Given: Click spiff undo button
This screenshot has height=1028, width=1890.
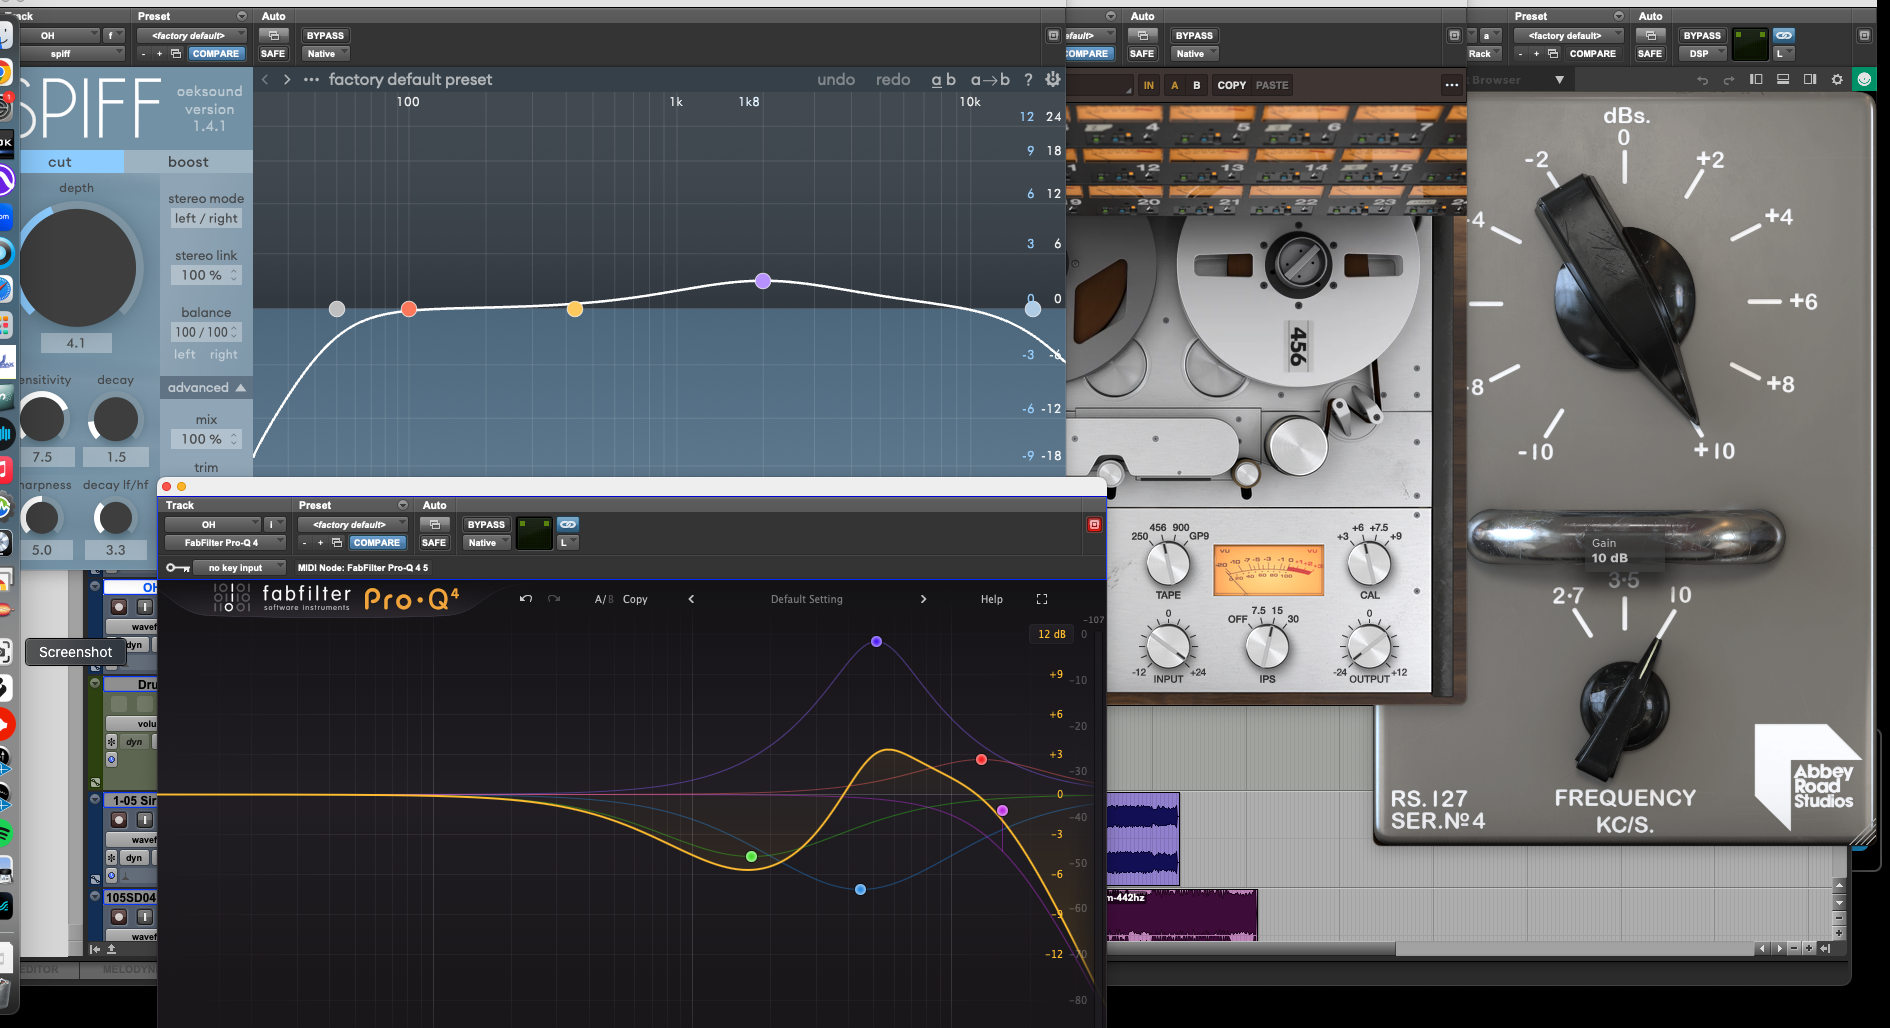Looking at the screenshot, I should [836, 79].
